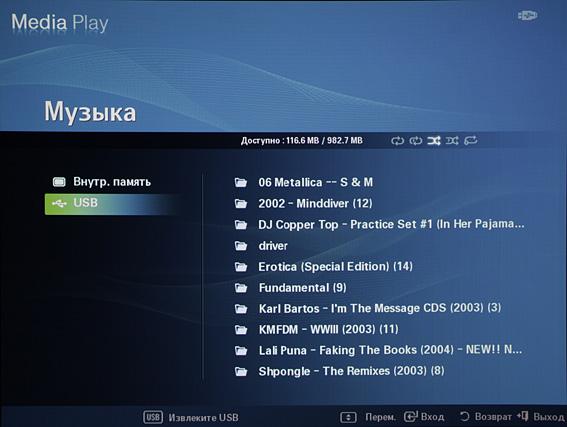Click folder icon for Erotica (Special Edition)

241,267
